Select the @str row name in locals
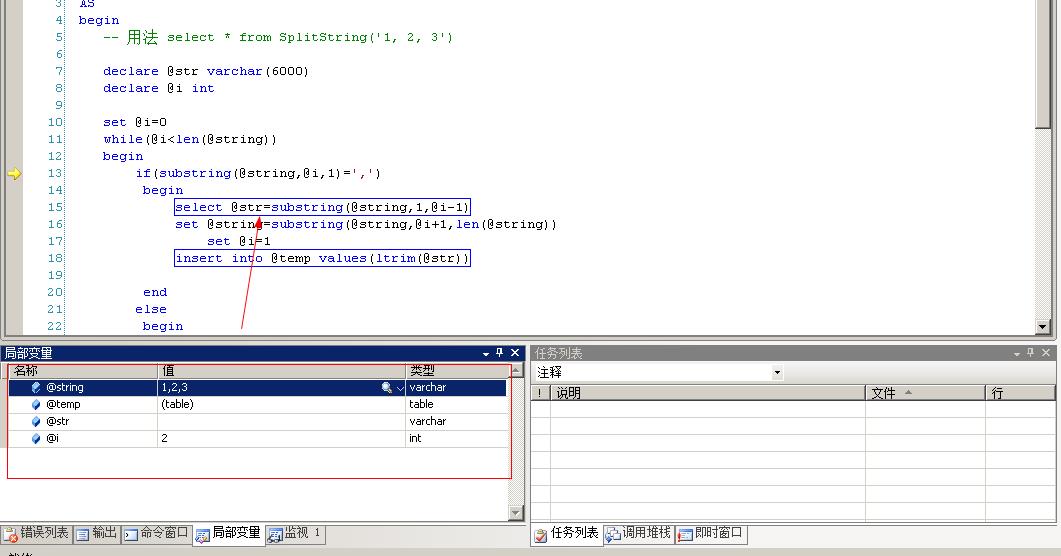 point(58,421)
